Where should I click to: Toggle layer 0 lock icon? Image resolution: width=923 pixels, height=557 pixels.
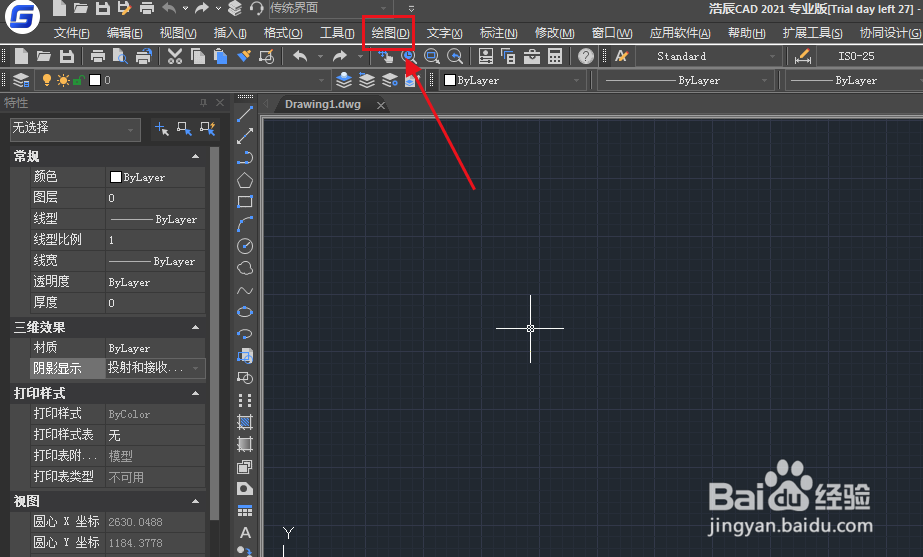(78, 80)
